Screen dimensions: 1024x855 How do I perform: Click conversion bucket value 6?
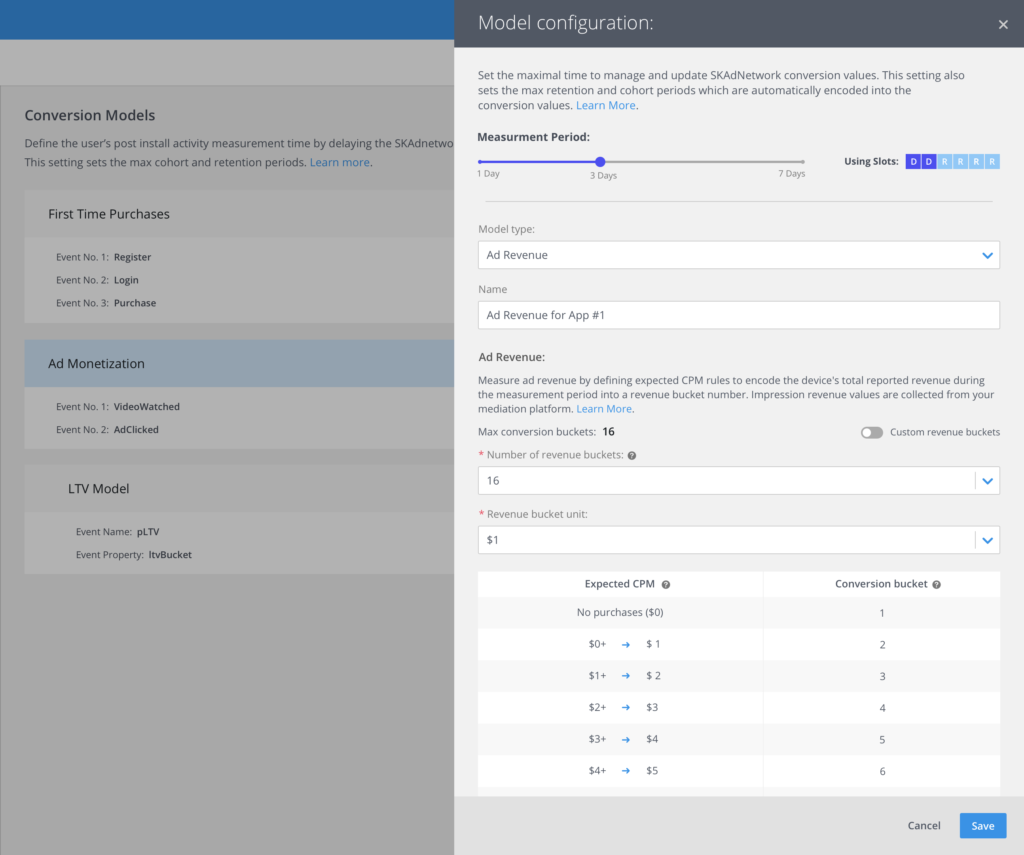(x=882, y=771)
